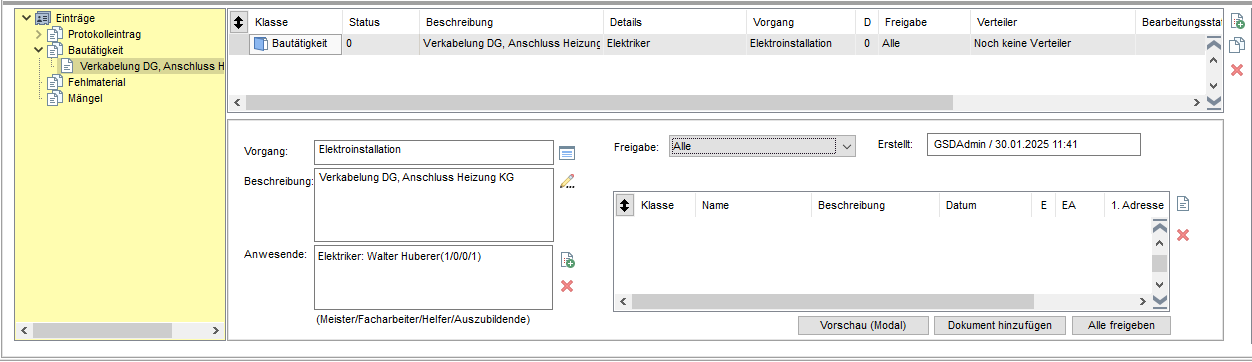Click Dokument hinzufügen button

999,326
